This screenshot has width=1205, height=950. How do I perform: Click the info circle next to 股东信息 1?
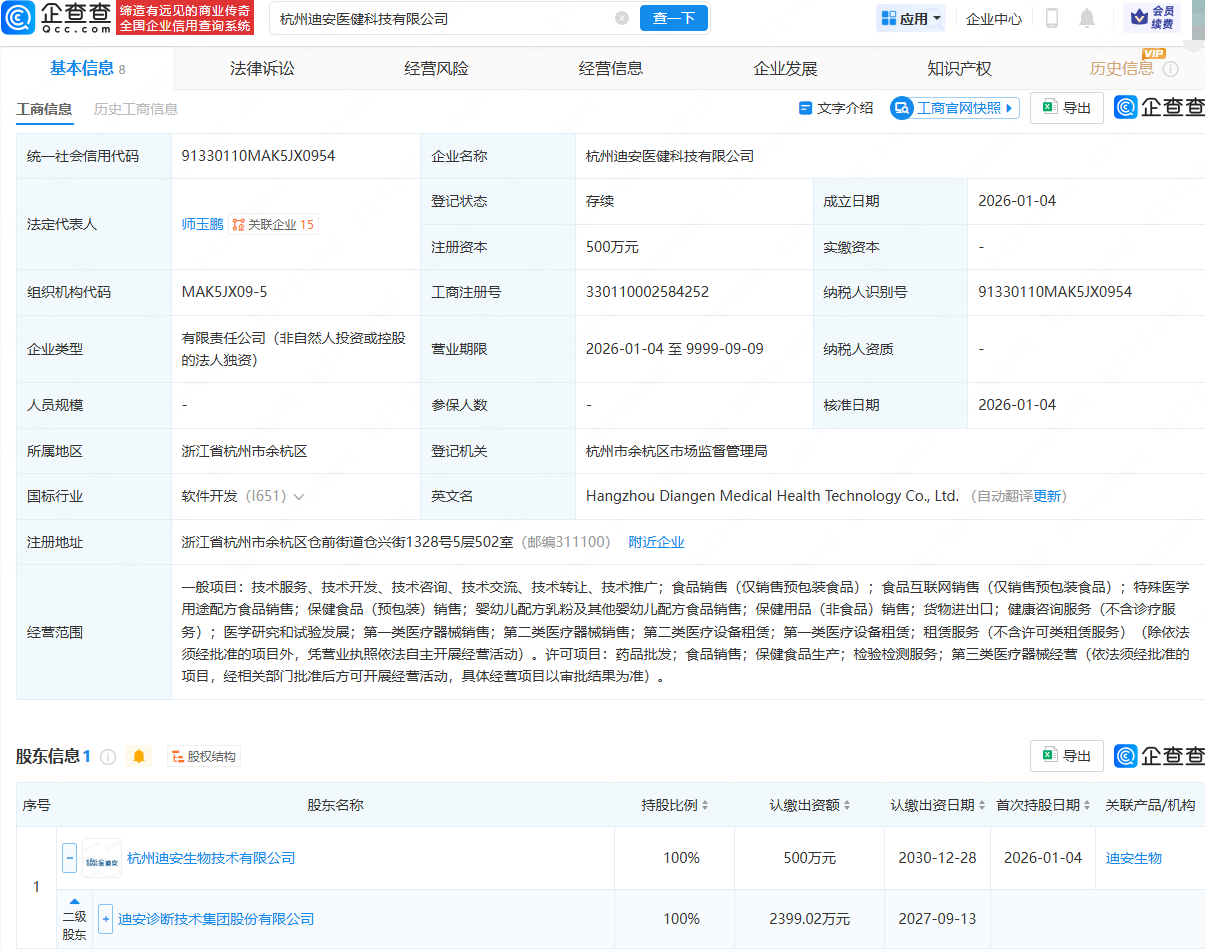(x=110, y=757)
